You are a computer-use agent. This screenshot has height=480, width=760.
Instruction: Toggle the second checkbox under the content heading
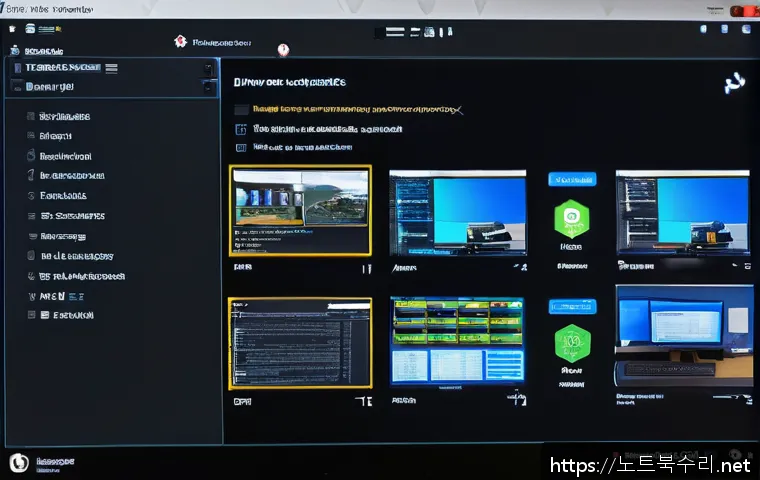tap(241, 129)
